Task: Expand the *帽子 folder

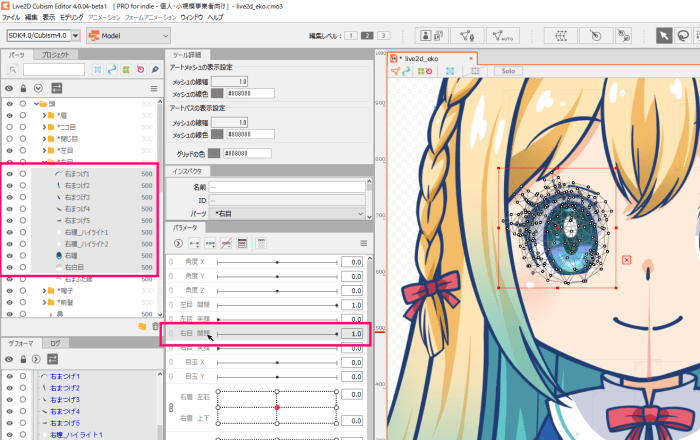Action: (44, 291)
